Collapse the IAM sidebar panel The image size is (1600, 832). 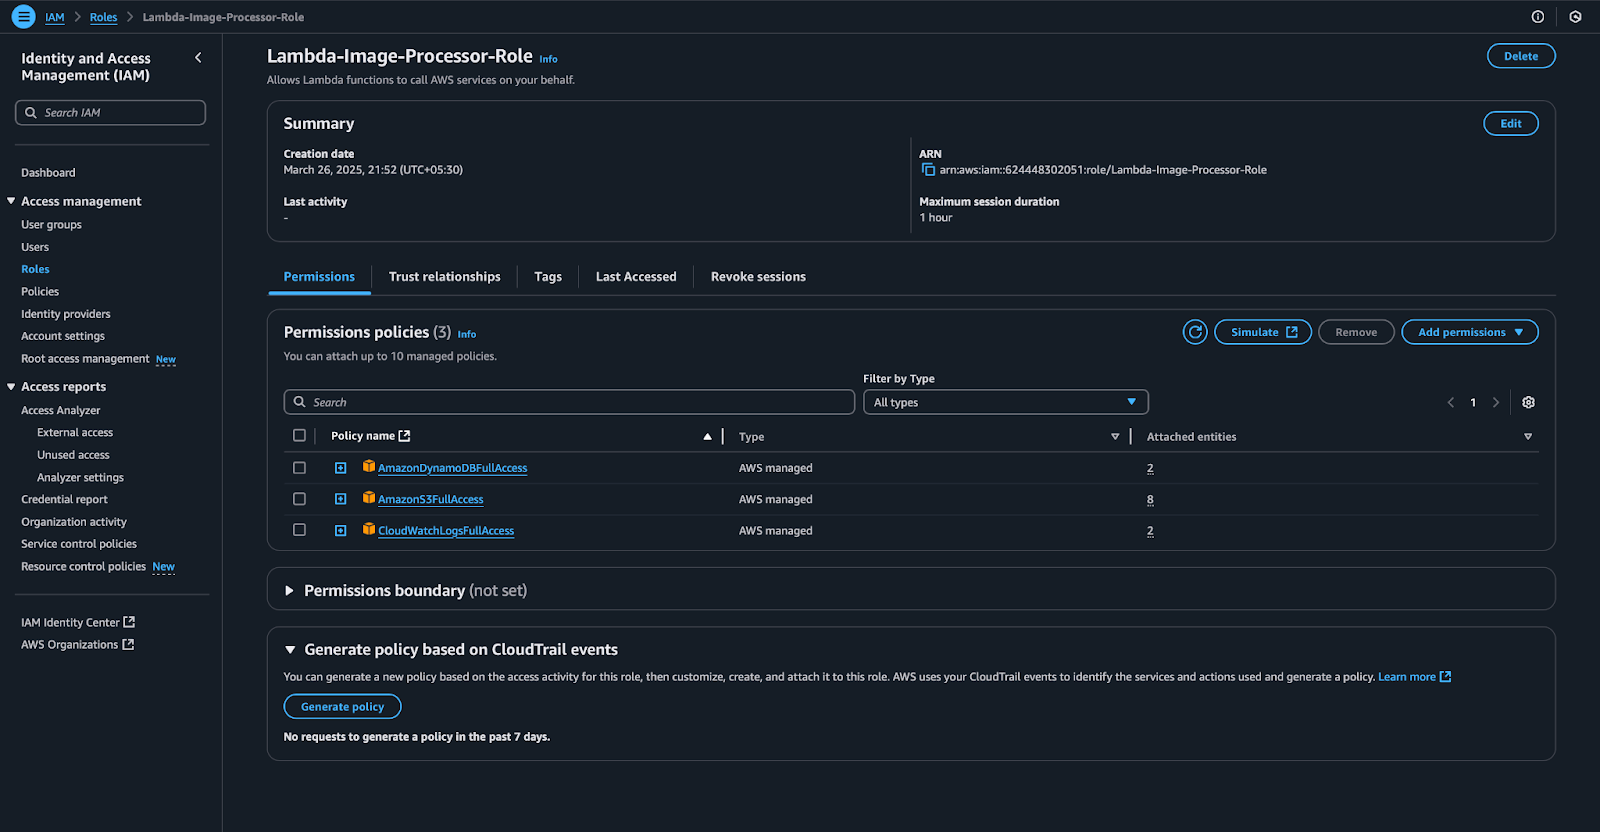pyautogui.click(x=198, y=58)
